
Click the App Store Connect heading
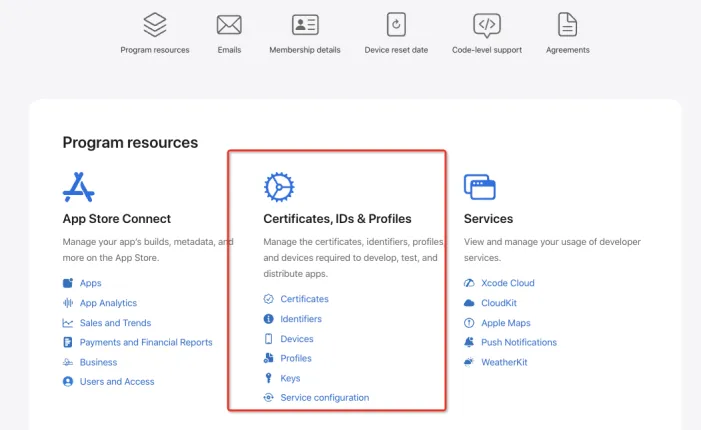(x=117, y=219)
